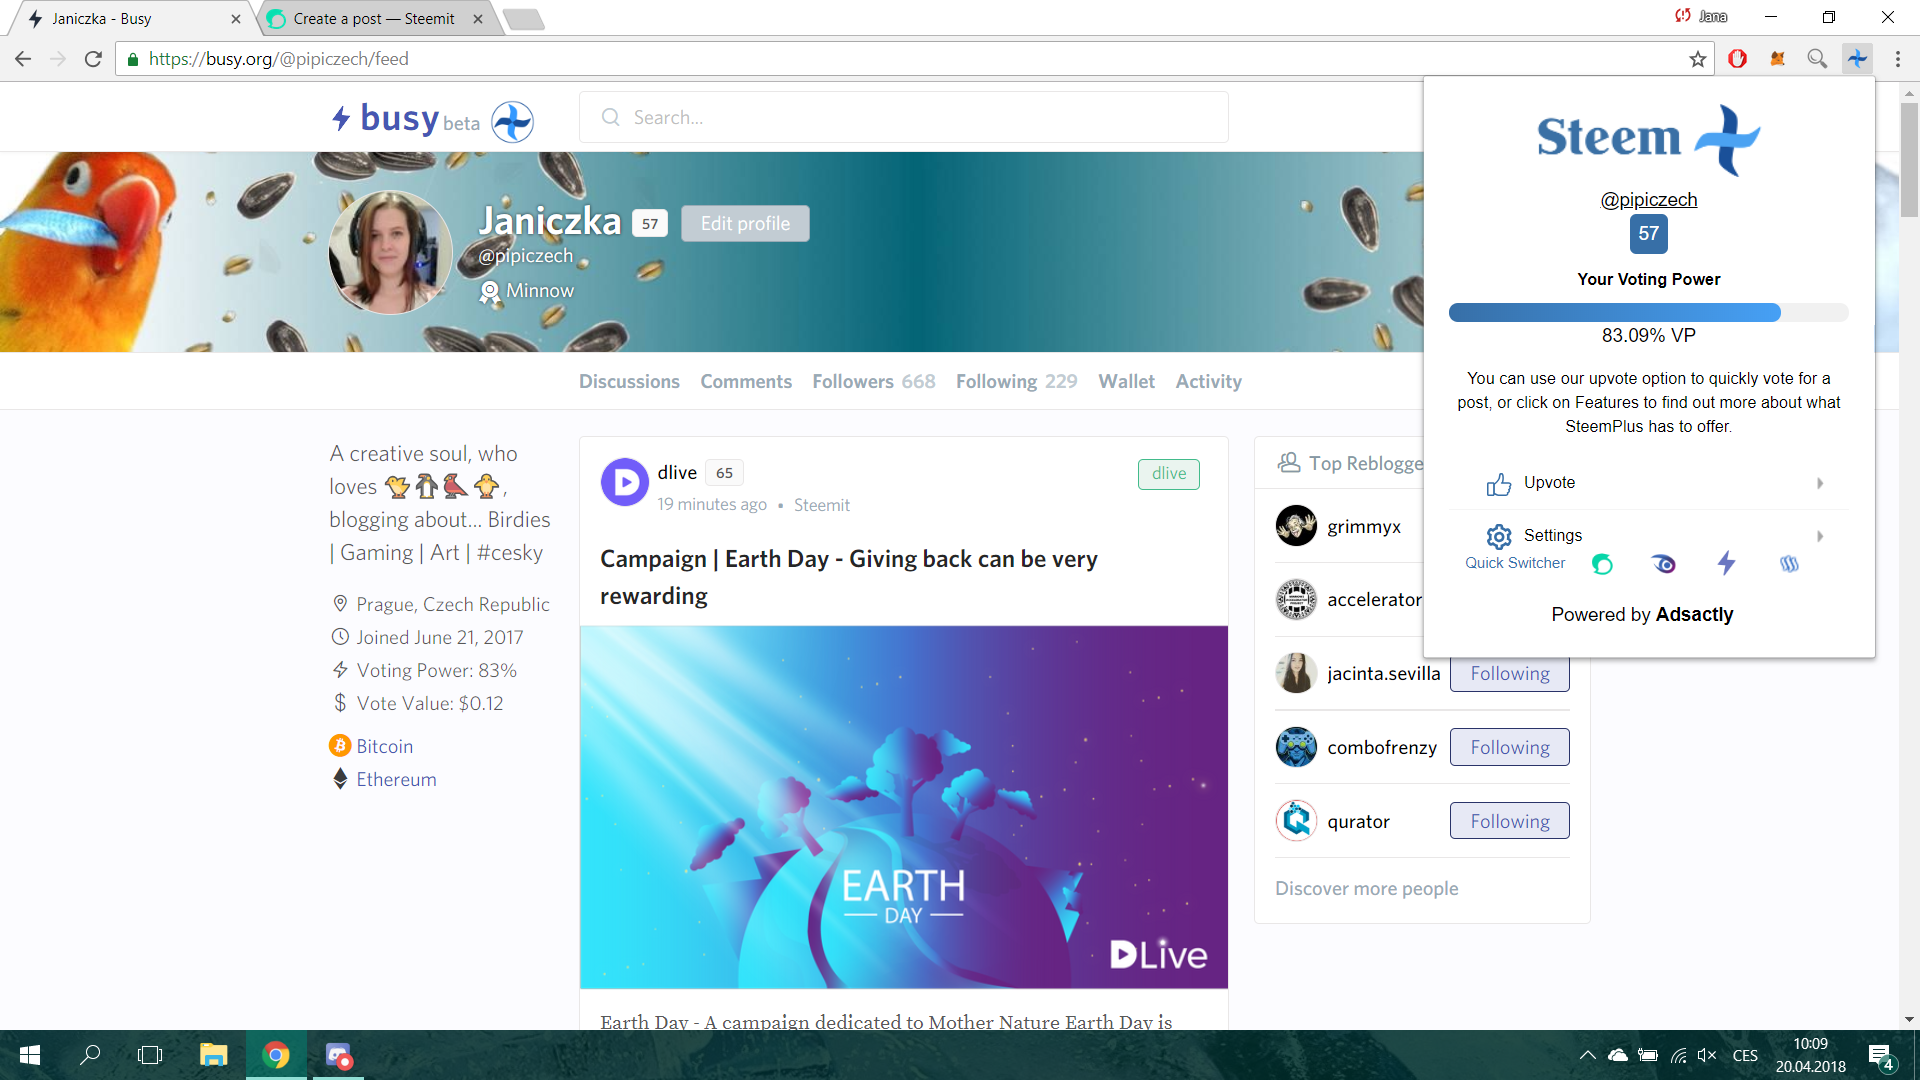Click the busy Search field

pos(903,117)
